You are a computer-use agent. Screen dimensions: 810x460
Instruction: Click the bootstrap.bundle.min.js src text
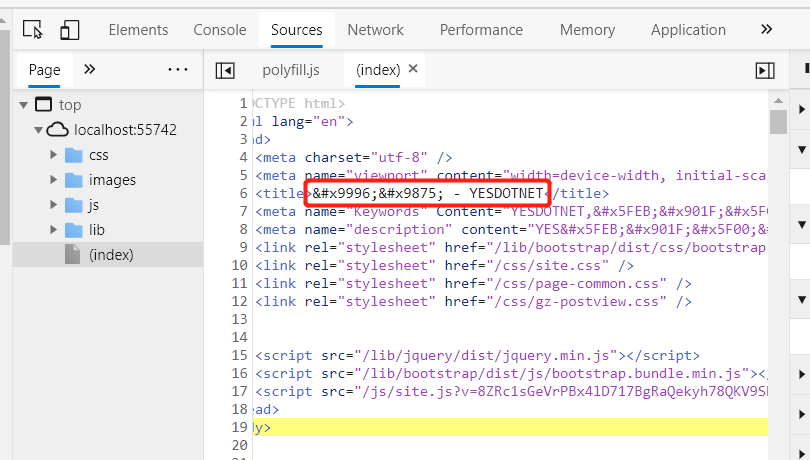[552, 374]
